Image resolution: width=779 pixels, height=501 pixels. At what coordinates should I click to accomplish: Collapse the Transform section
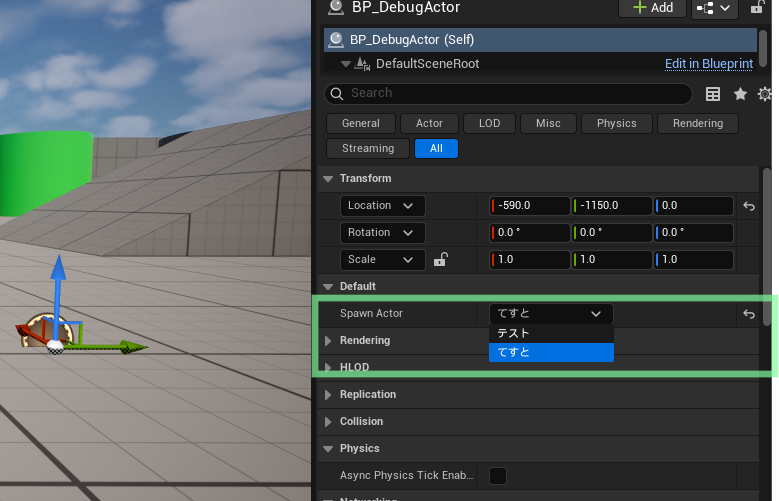328,178
